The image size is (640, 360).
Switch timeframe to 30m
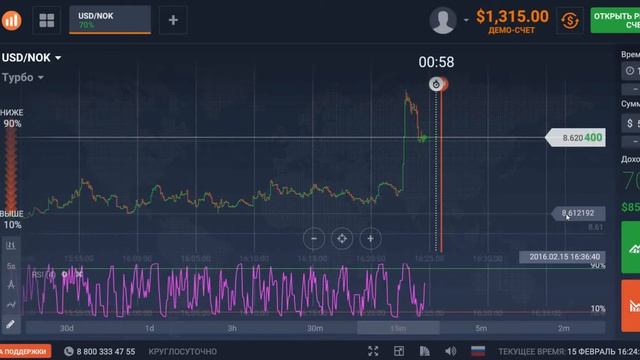pos(315,328)
